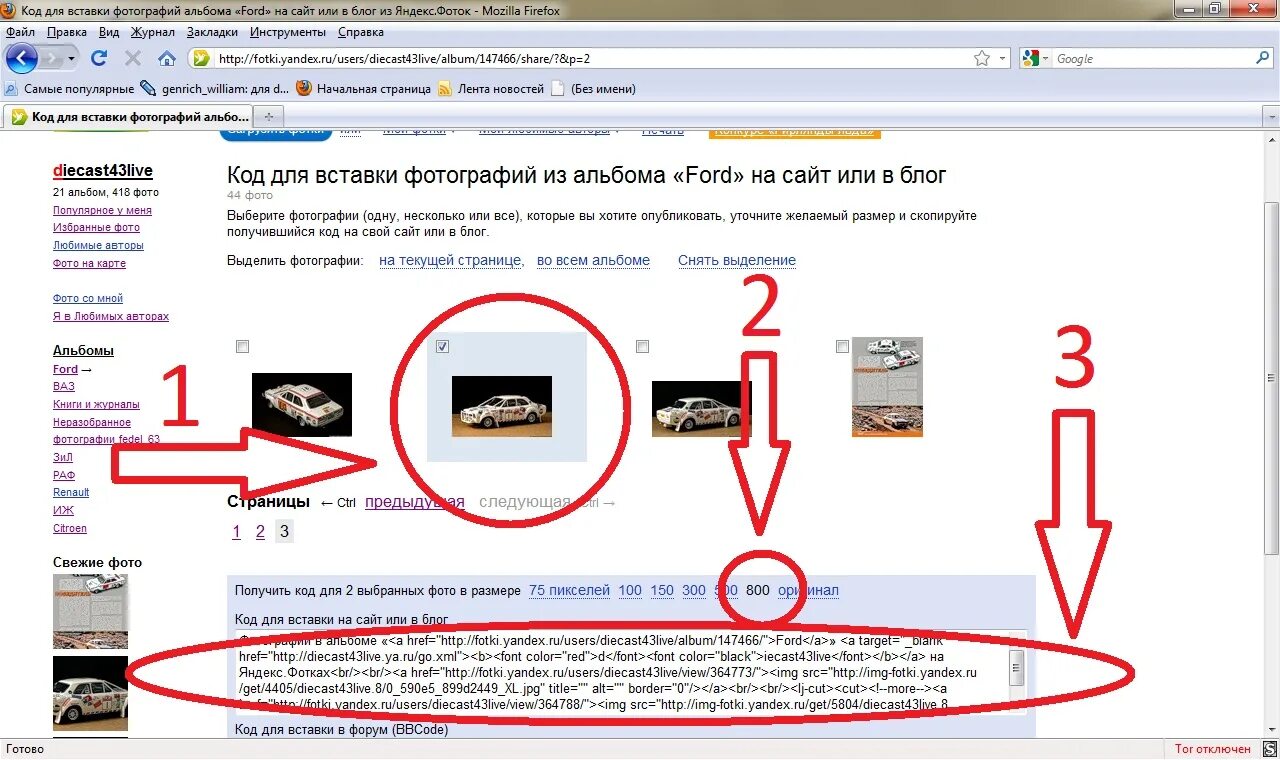
Task: Select 'Код для вставки фотографий' tab
Action: 128,117
